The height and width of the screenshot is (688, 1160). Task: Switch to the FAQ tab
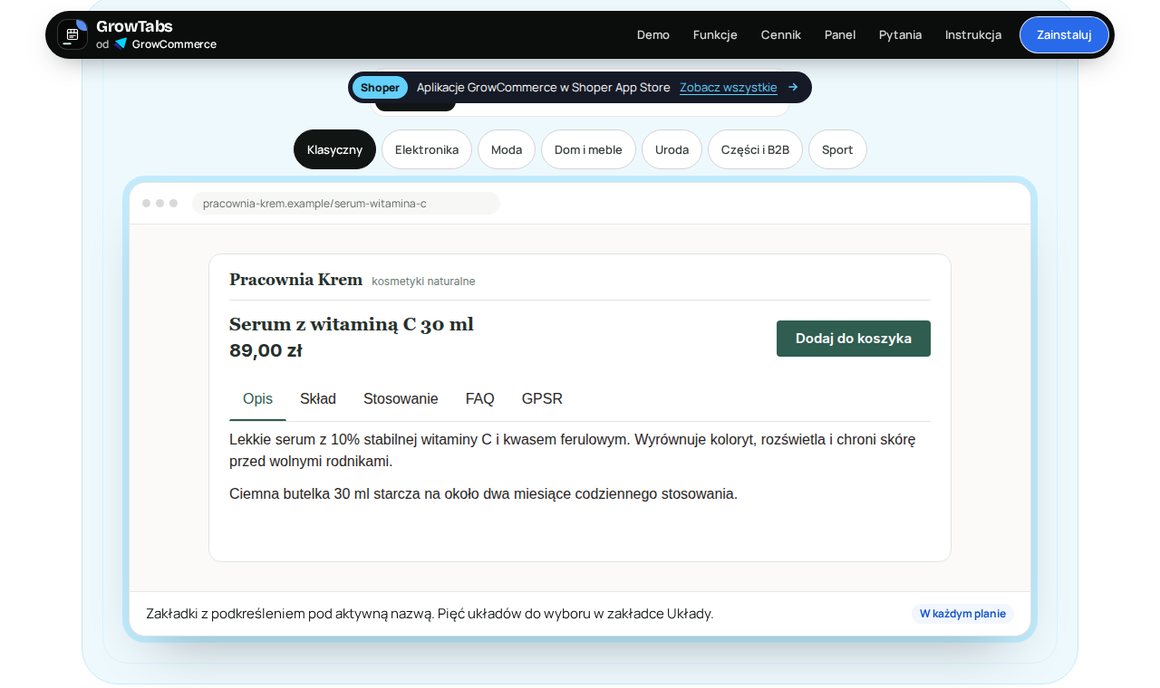(479, 399)
